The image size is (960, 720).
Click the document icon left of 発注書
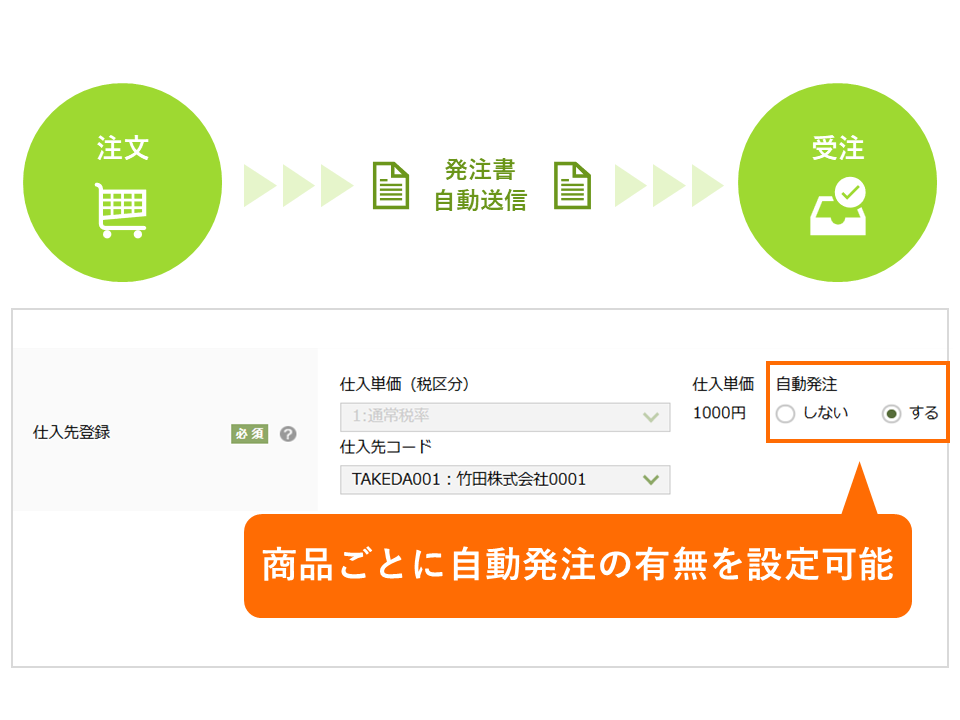(391, 185)
